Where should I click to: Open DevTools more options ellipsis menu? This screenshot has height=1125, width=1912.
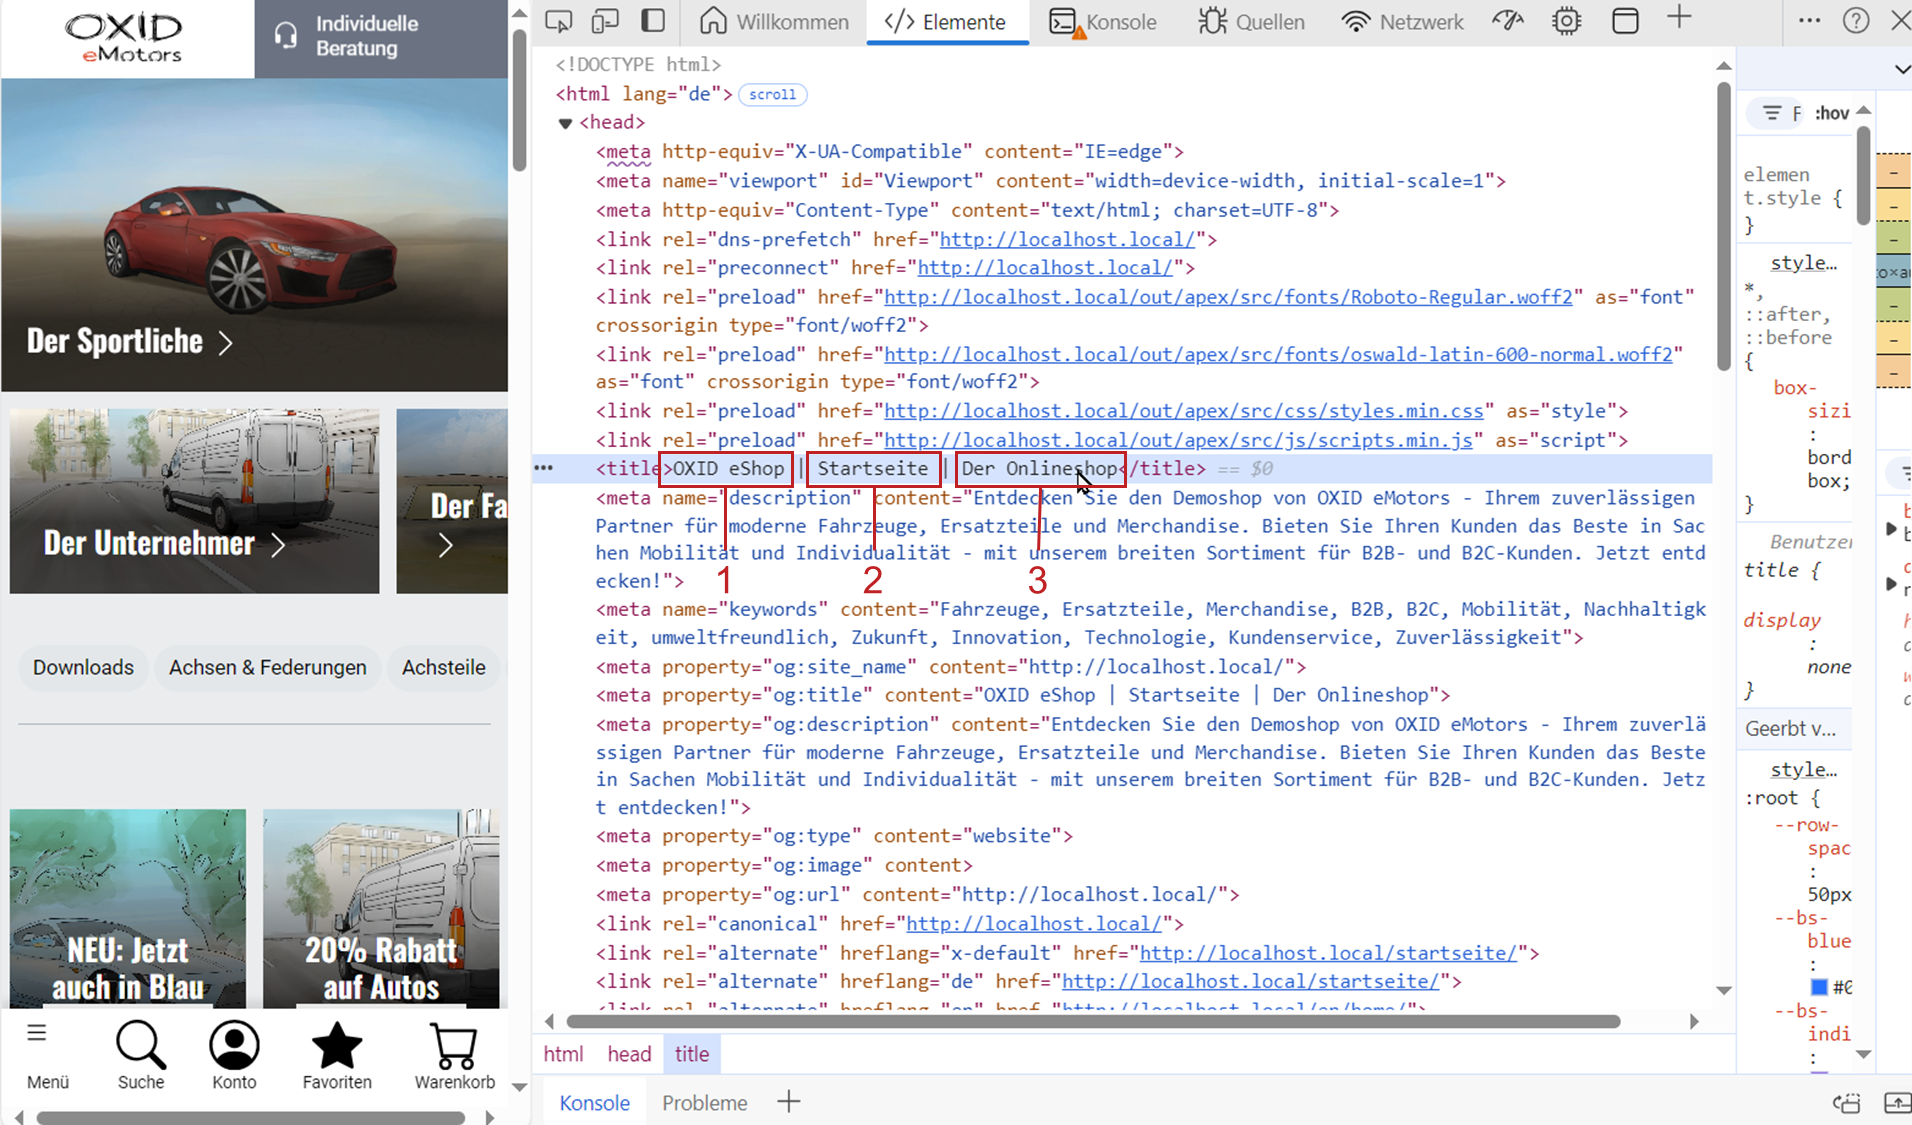(1810, 20)
